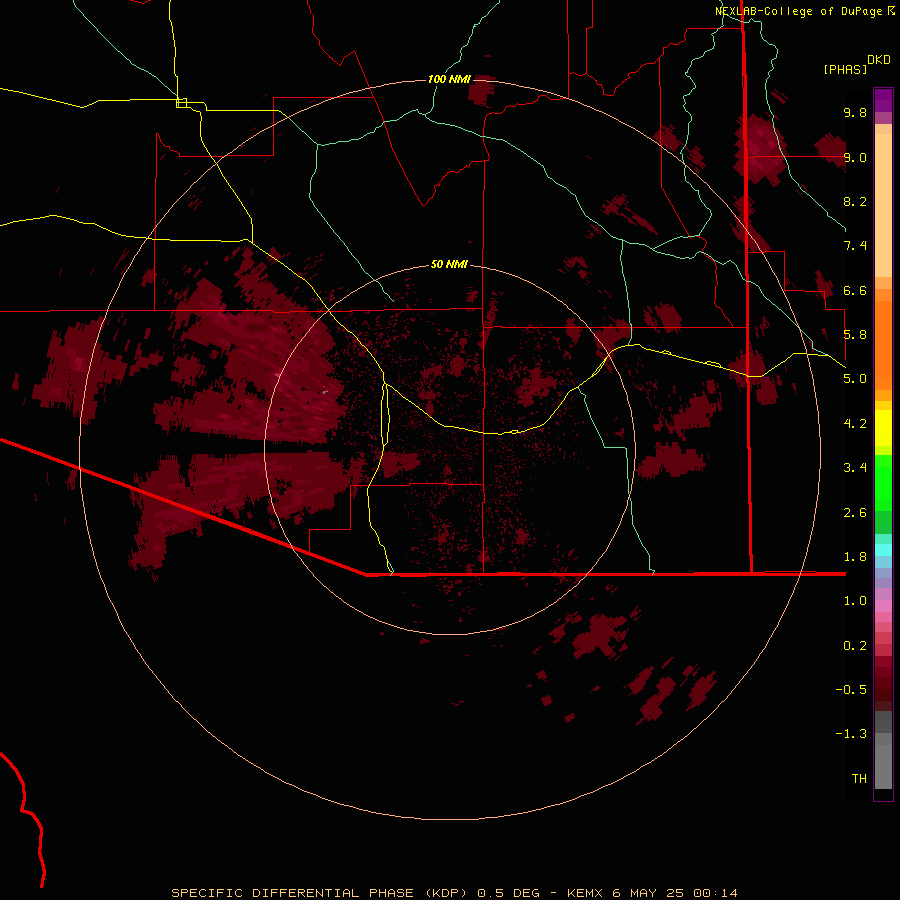Click the 0.2 value on color scale

pos(855,646)
